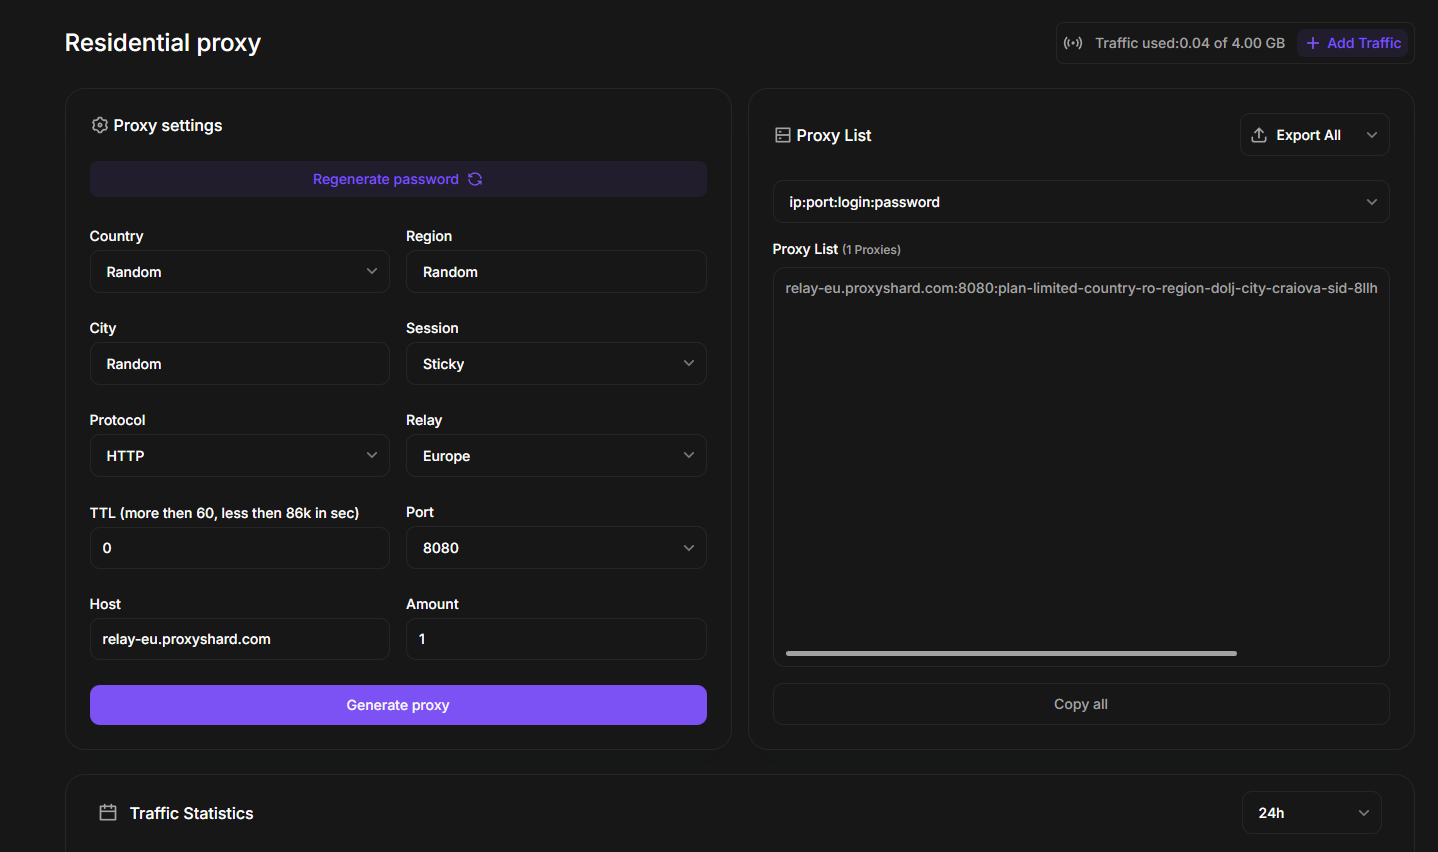The height and width of the screenshot is (852, 1438).
Task: Click the calendar icon beside Traffic Statistics
Action: pos(108,813)
